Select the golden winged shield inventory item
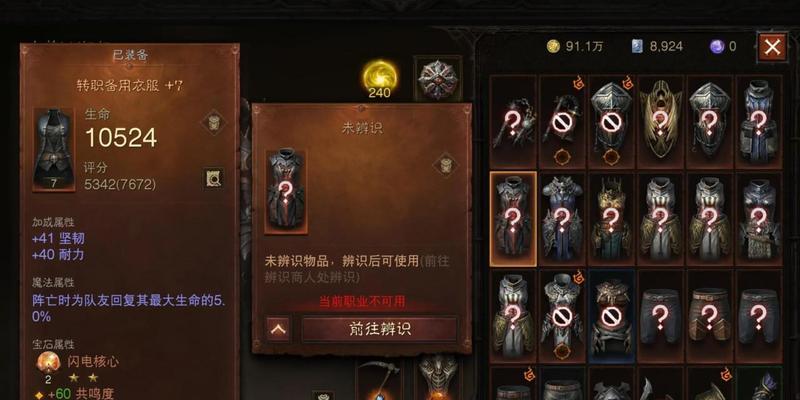Screen dimensions: 800x400 coord(660,122)
